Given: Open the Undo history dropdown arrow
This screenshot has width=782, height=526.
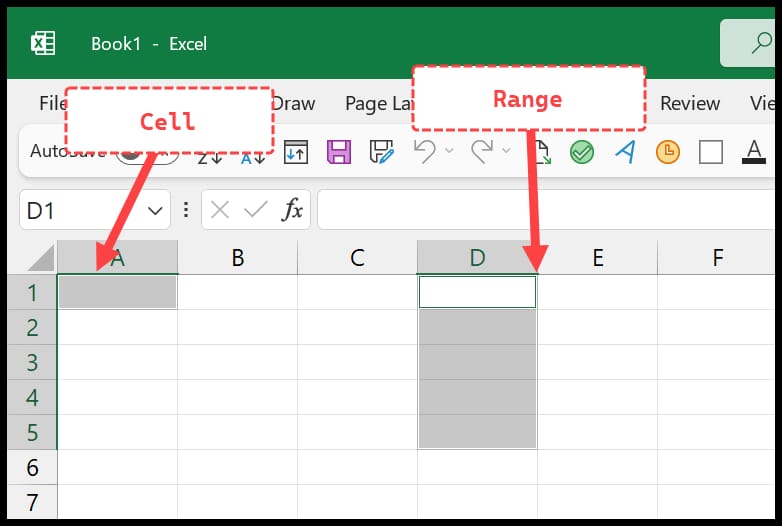Looking at the screenshot, I should coord(449,152).
